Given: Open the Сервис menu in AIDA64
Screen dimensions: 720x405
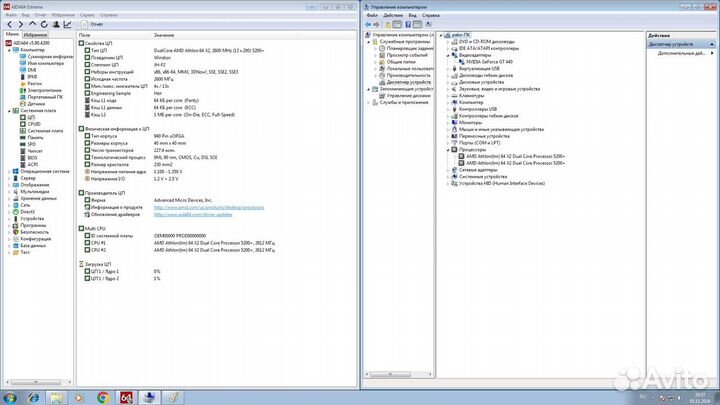Looking at the screenshot, I should (x=88, y=15).
